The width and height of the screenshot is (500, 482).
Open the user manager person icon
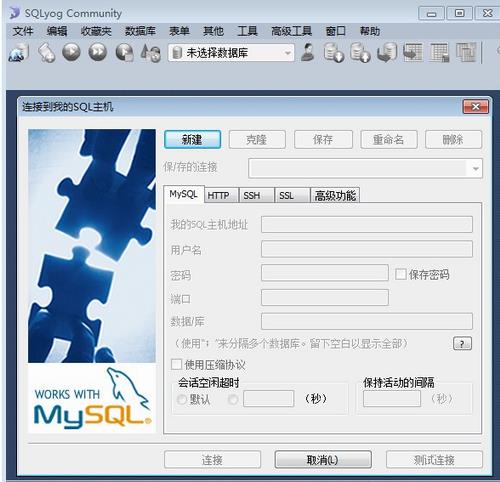[x=308, y=52]
